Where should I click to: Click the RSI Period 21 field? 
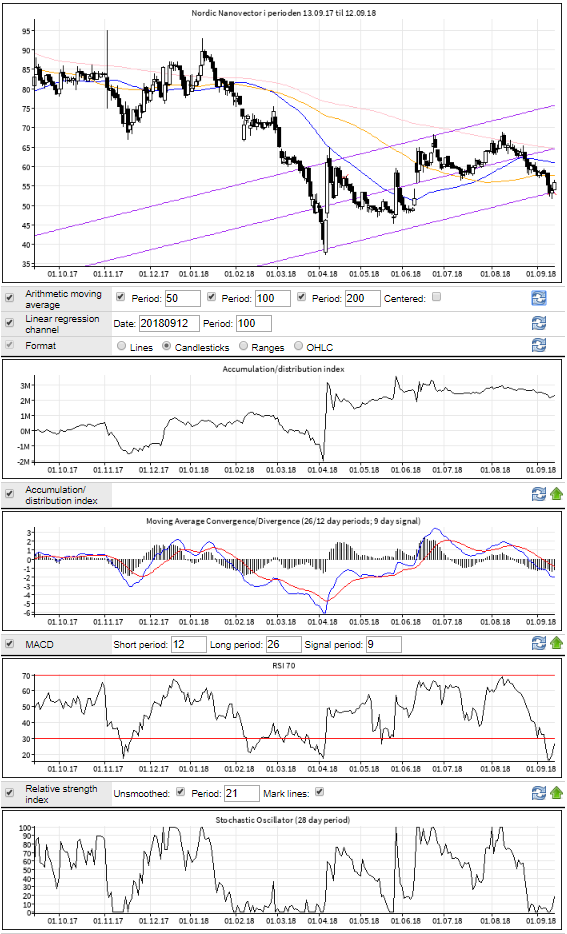[242, 793]
